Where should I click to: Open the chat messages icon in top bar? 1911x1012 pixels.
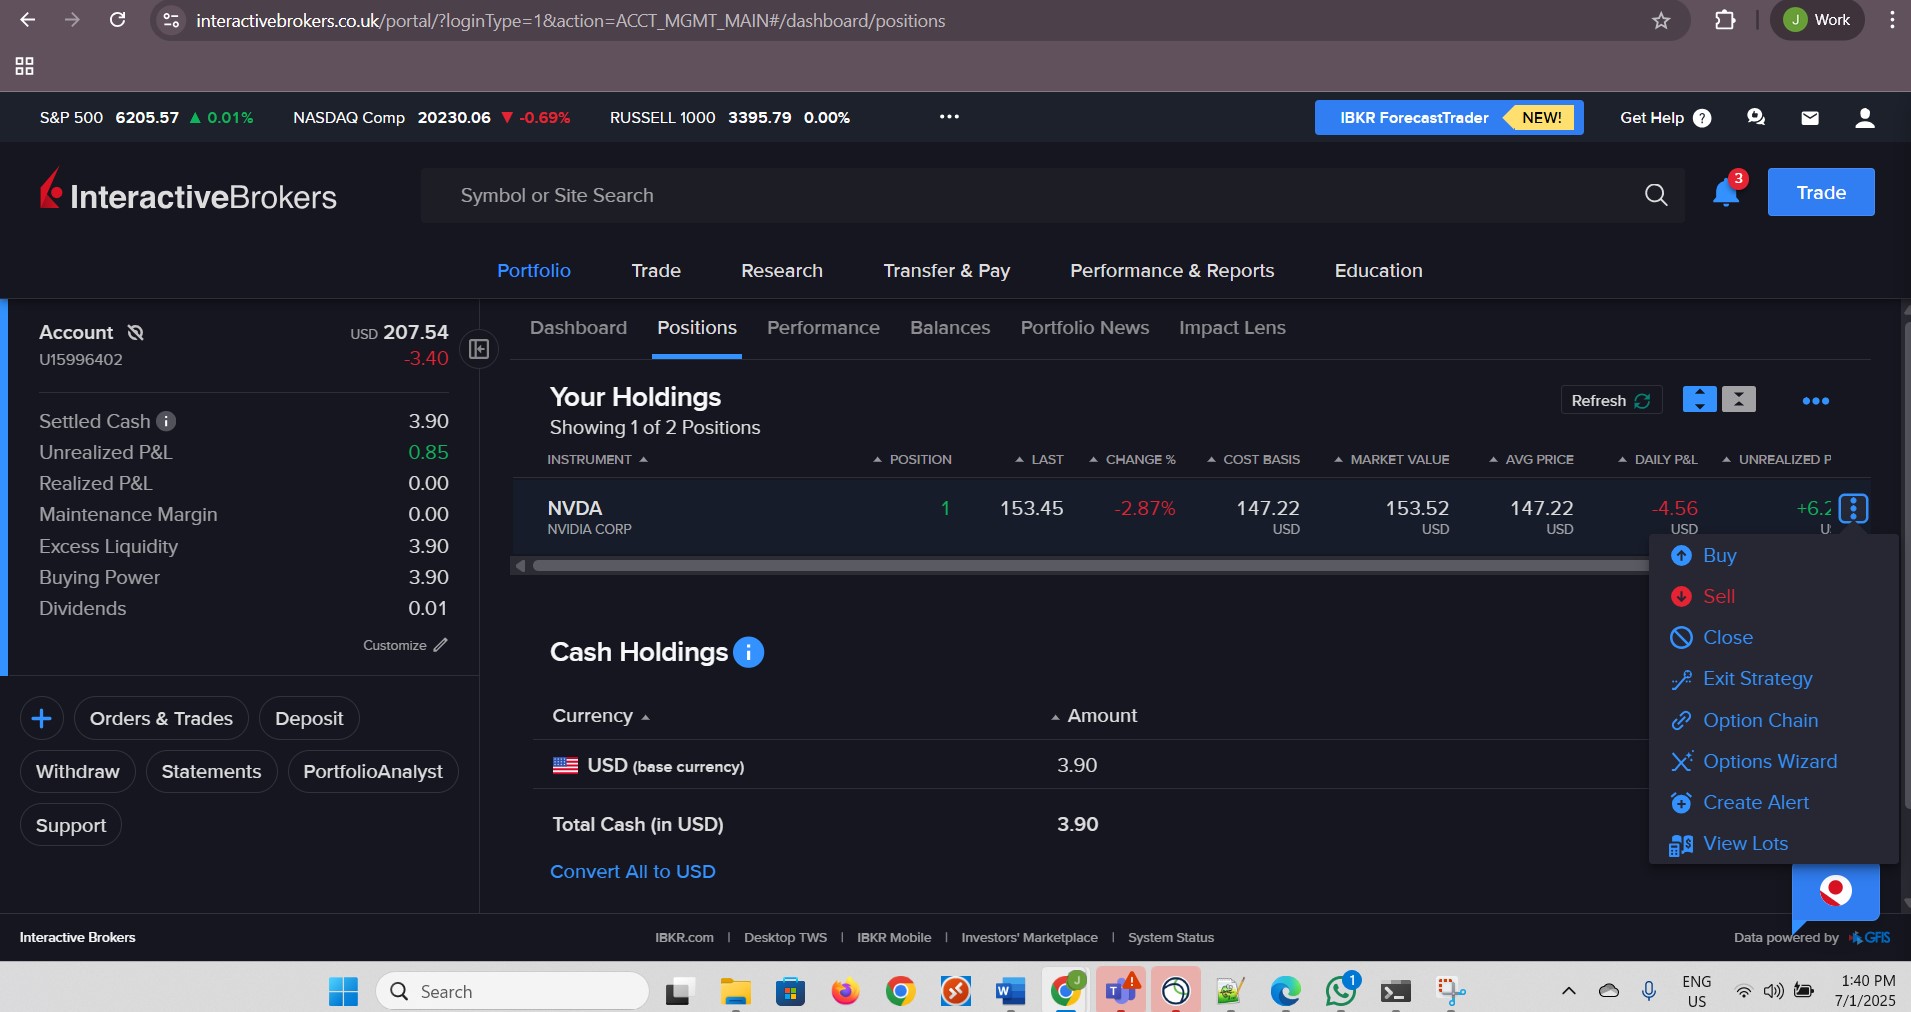coord(1756,118)
